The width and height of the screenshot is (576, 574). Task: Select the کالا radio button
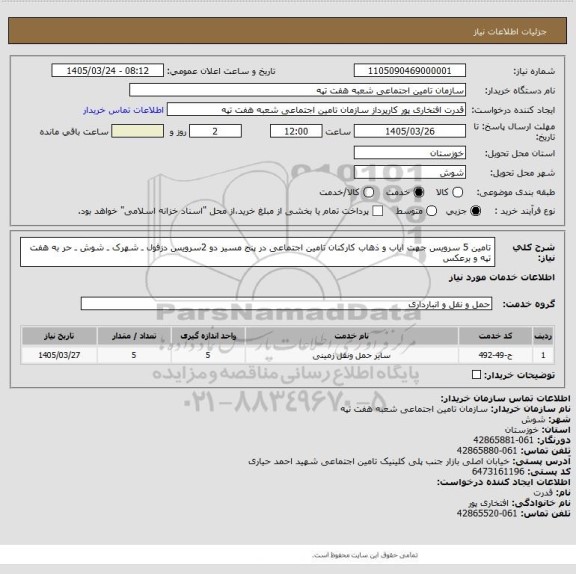(x=457, y=192)
